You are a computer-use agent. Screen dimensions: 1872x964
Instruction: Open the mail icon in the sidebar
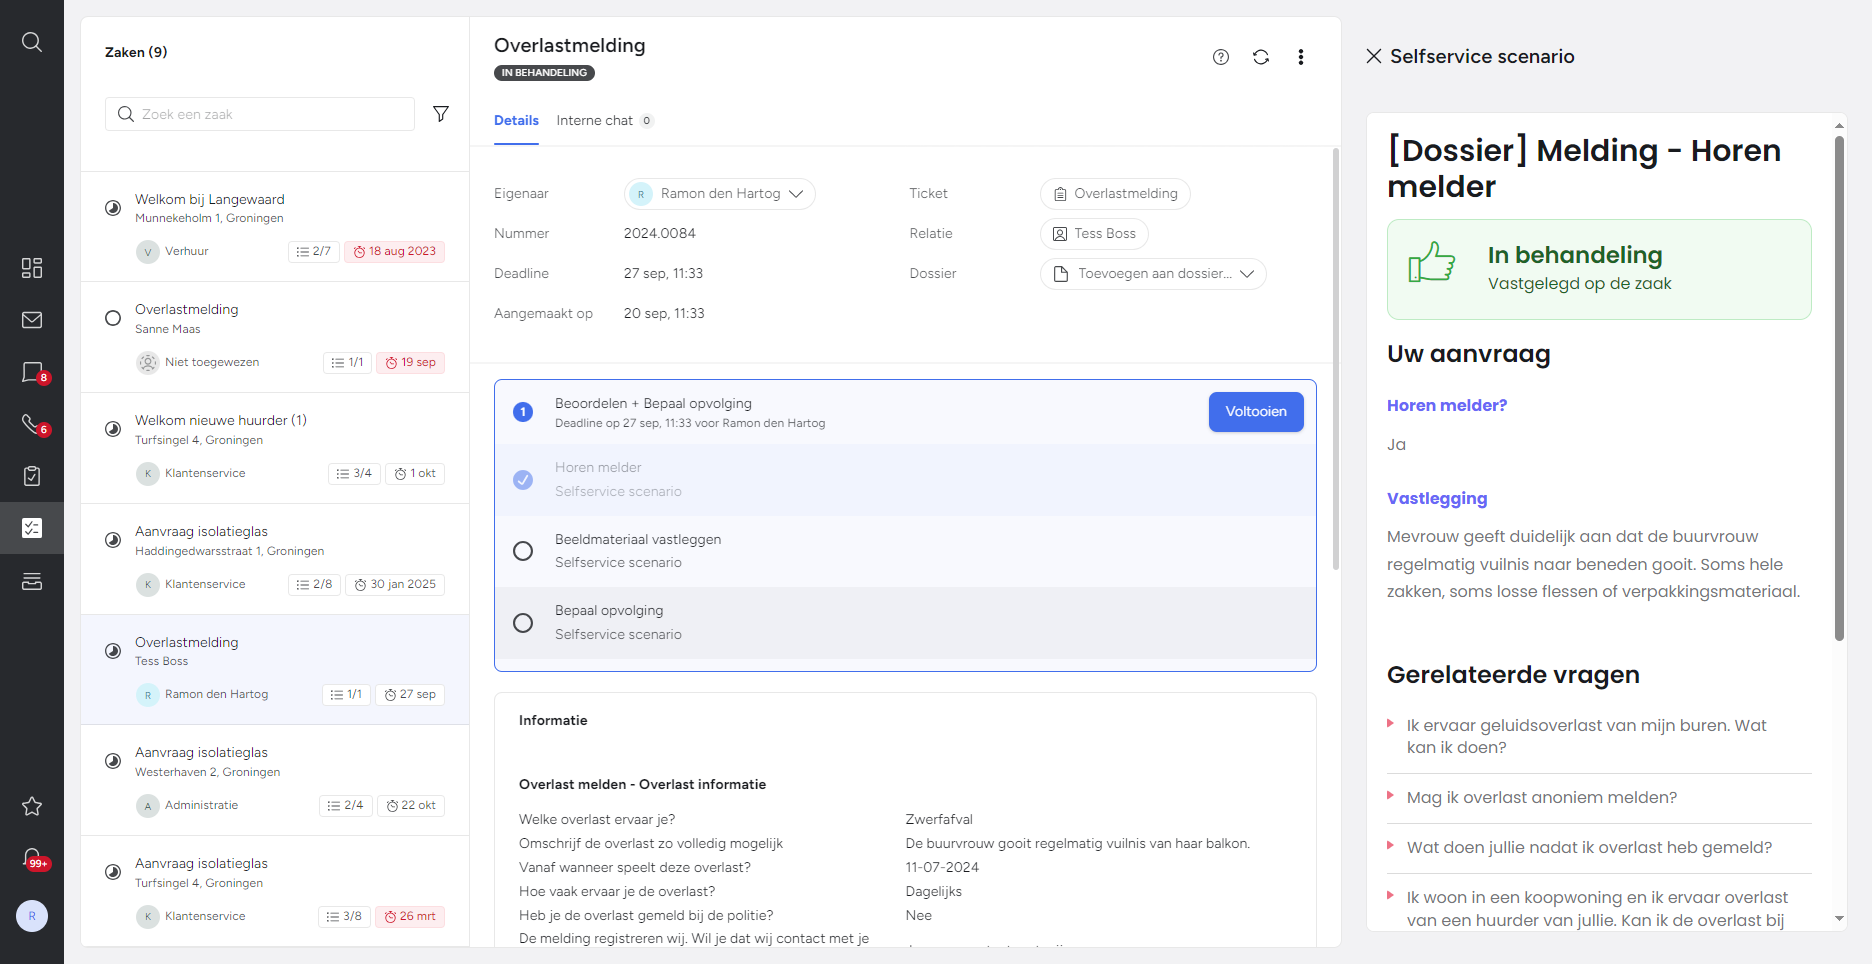[32, 320]
